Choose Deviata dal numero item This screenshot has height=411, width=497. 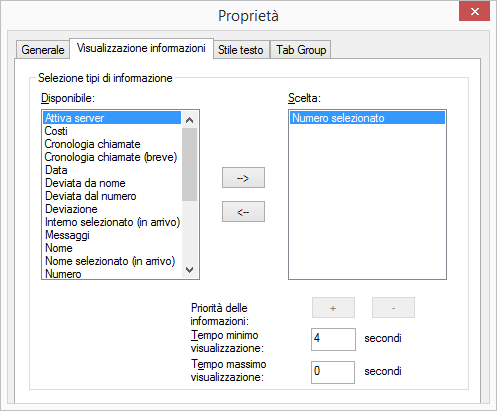click(112, 196)
